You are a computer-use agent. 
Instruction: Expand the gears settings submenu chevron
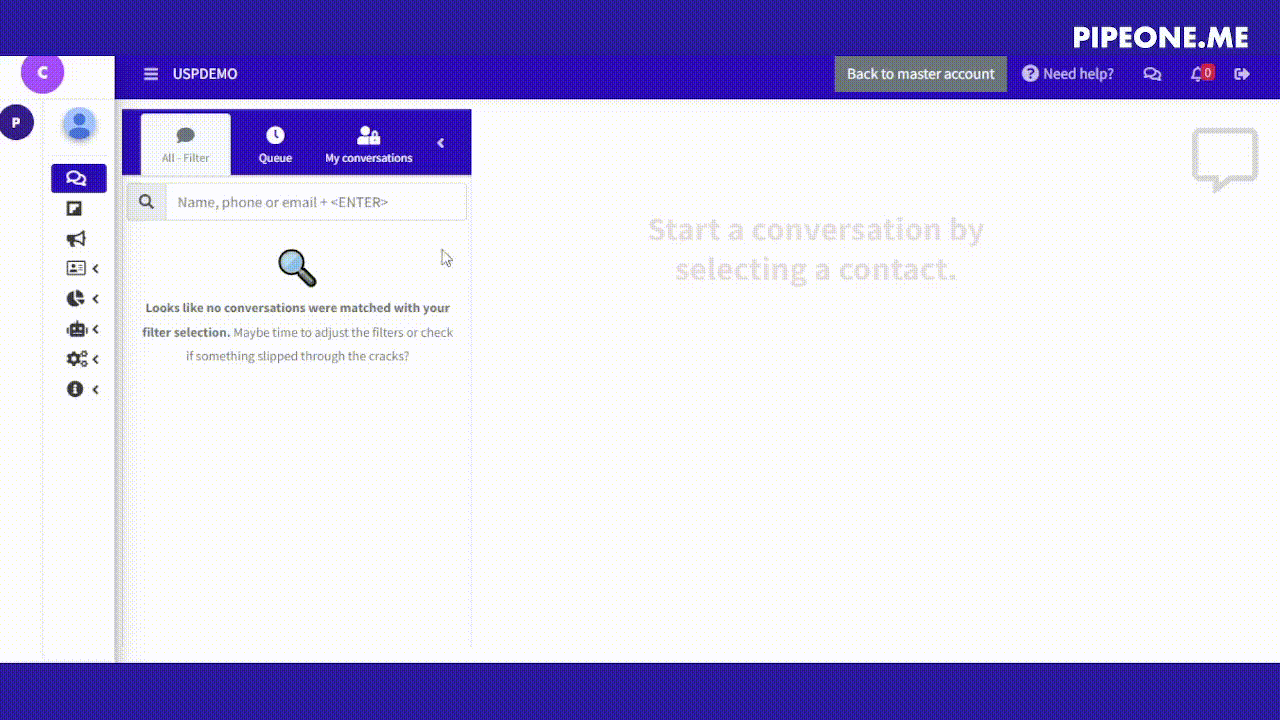click(96, 359)
